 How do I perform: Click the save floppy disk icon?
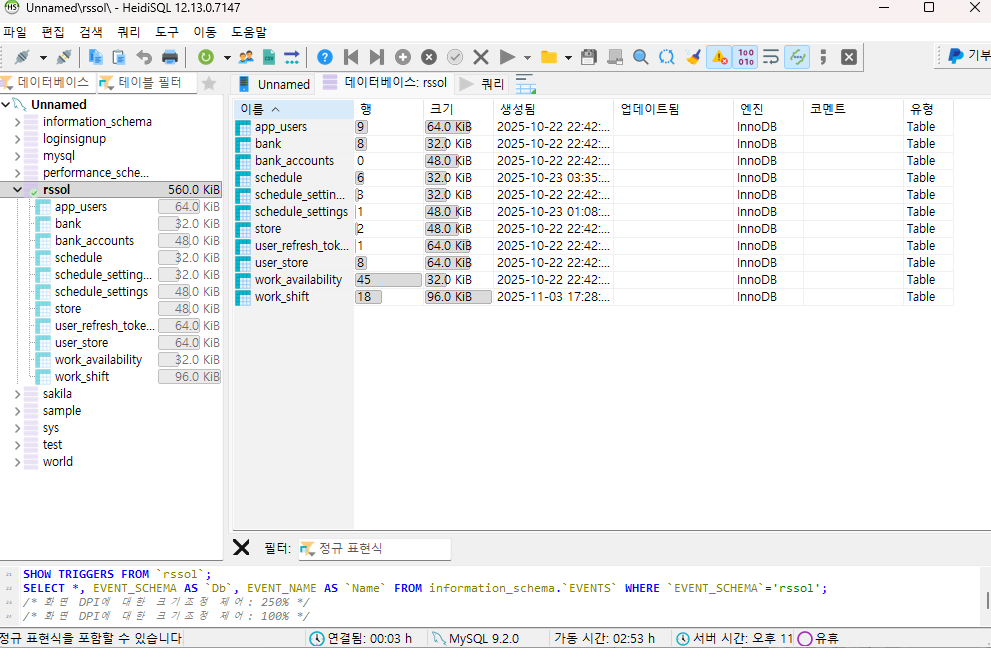(x=589, y=57)
